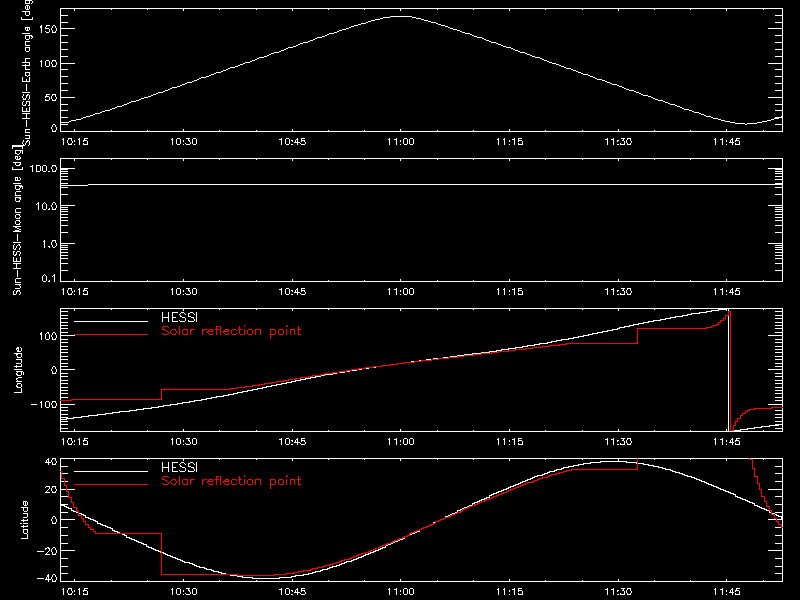The height and width of the screenshot is (600, 800).
Task: Click 11:00 label under Earth angle plot
Action: coord(401,142)
